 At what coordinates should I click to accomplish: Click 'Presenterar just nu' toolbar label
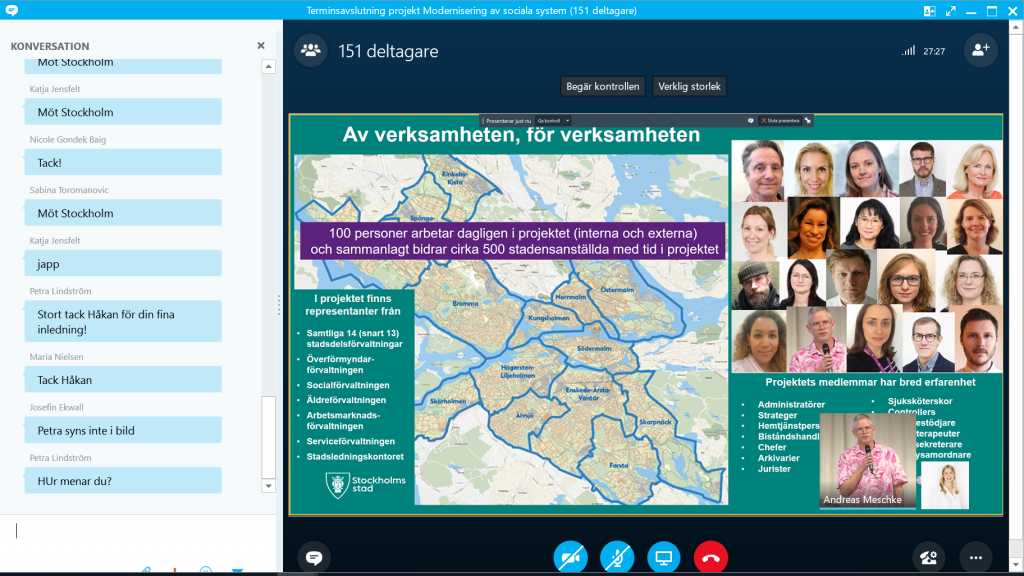click(x=508, y=121)
